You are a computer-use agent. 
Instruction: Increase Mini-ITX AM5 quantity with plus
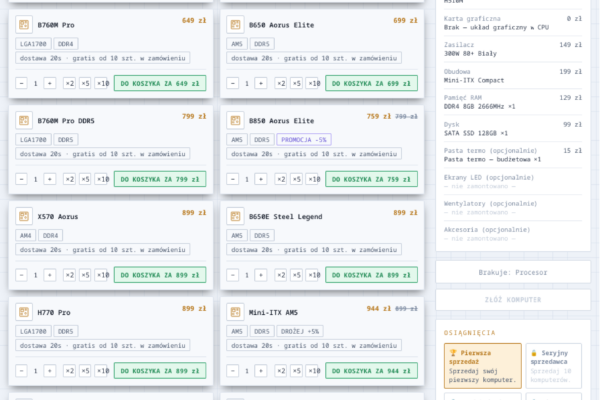coord(261,371)
